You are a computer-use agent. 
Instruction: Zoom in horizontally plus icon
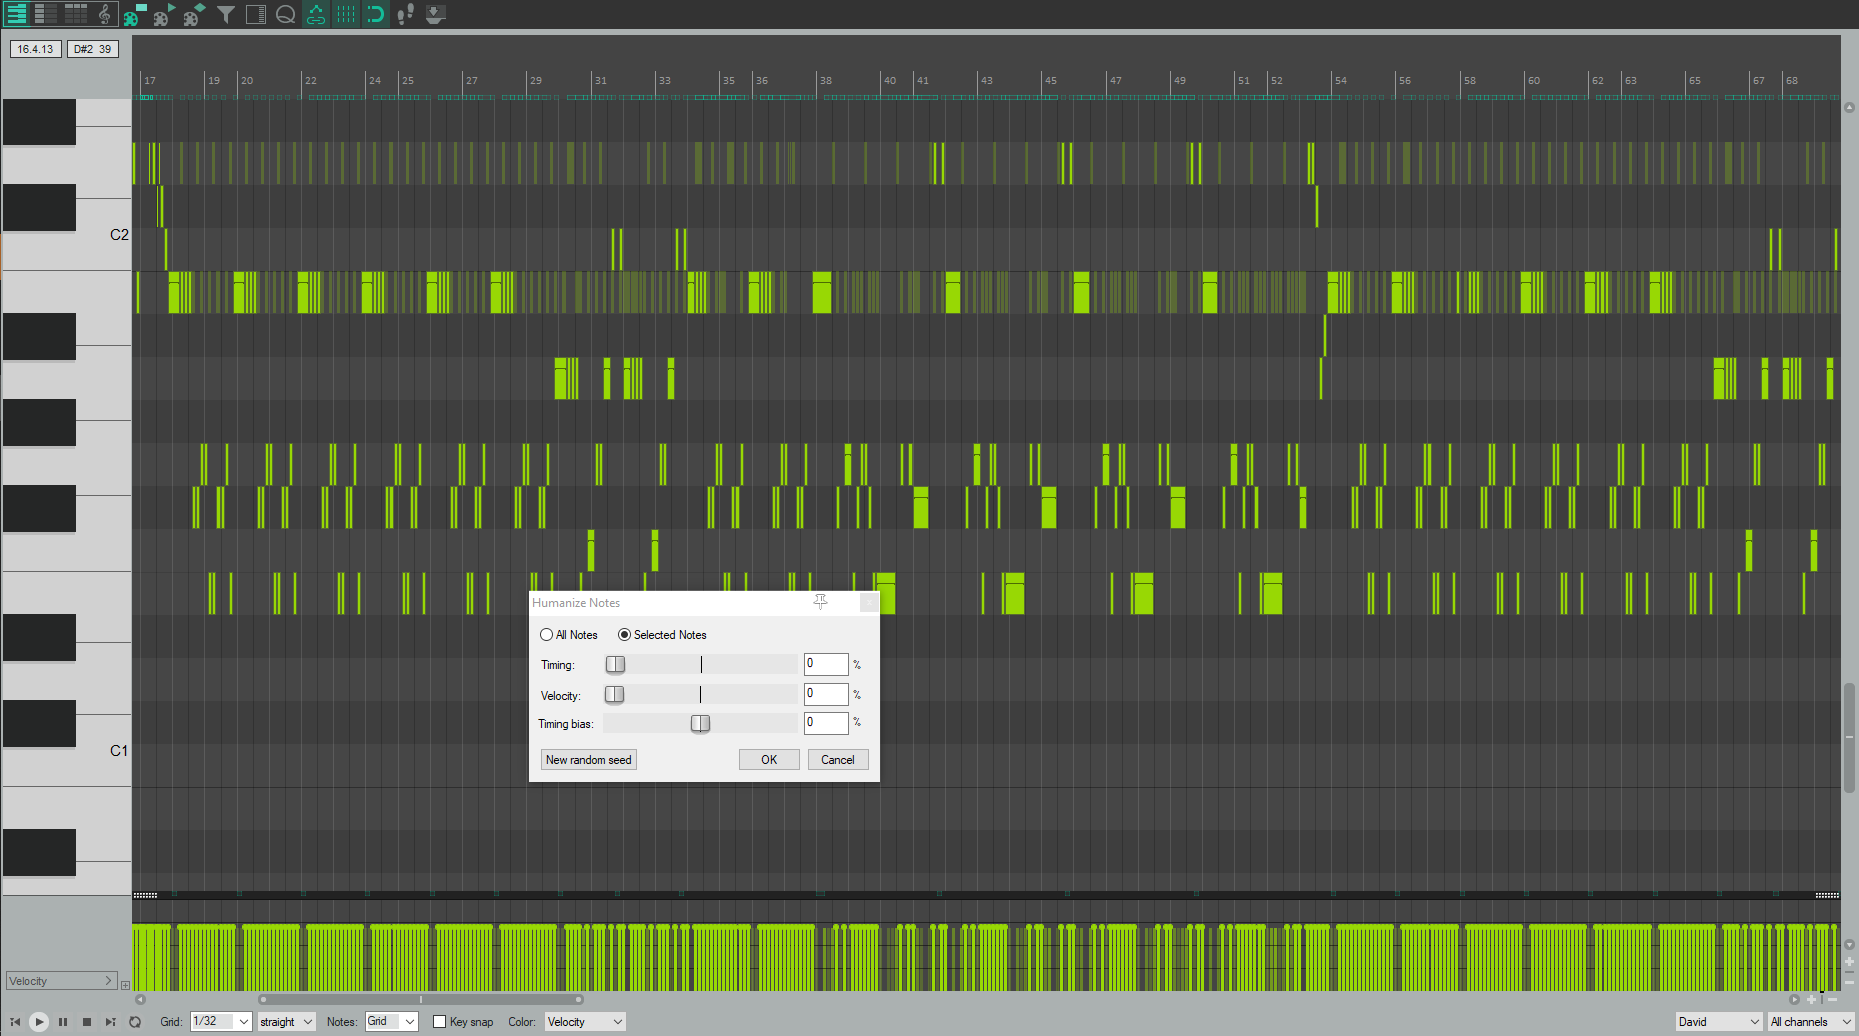(1811, 999)
